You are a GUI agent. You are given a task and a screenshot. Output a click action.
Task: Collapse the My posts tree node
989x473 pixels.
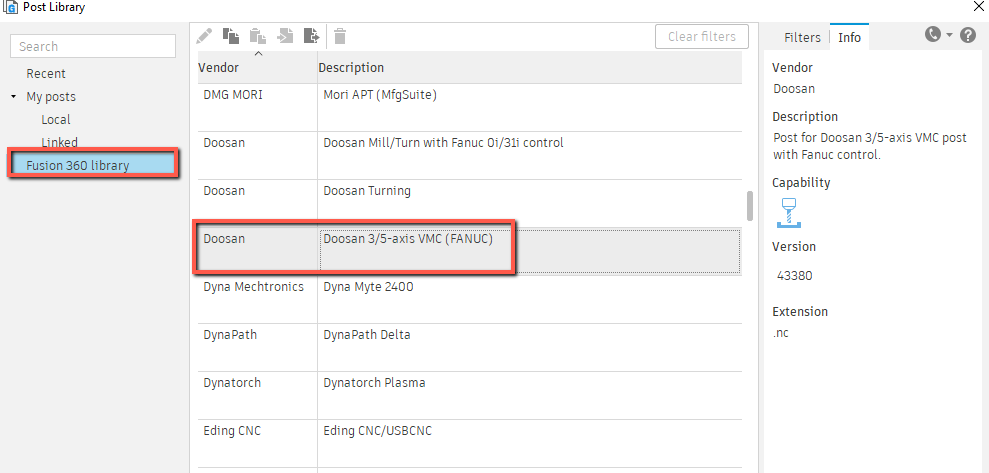tap(14, 97)
